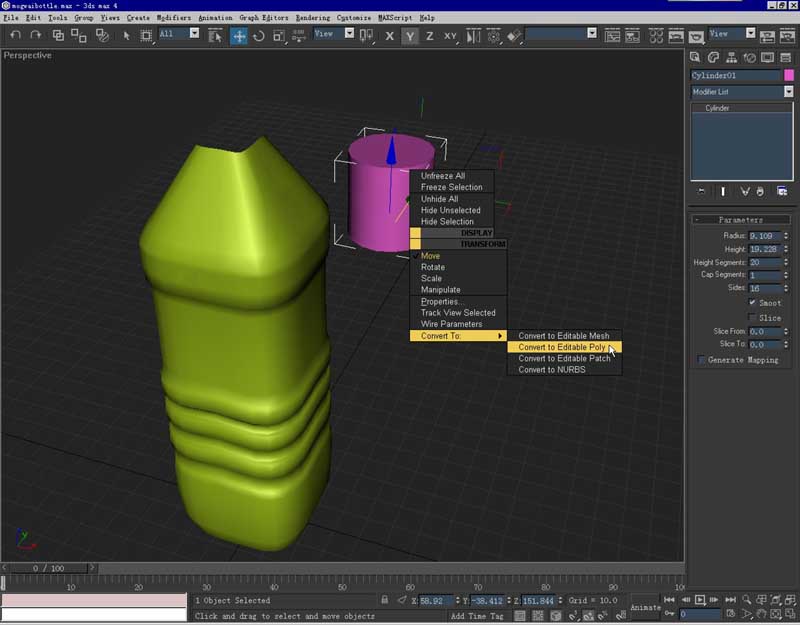Click the pin stack icon under modifier stack

(x=702, y=191)
